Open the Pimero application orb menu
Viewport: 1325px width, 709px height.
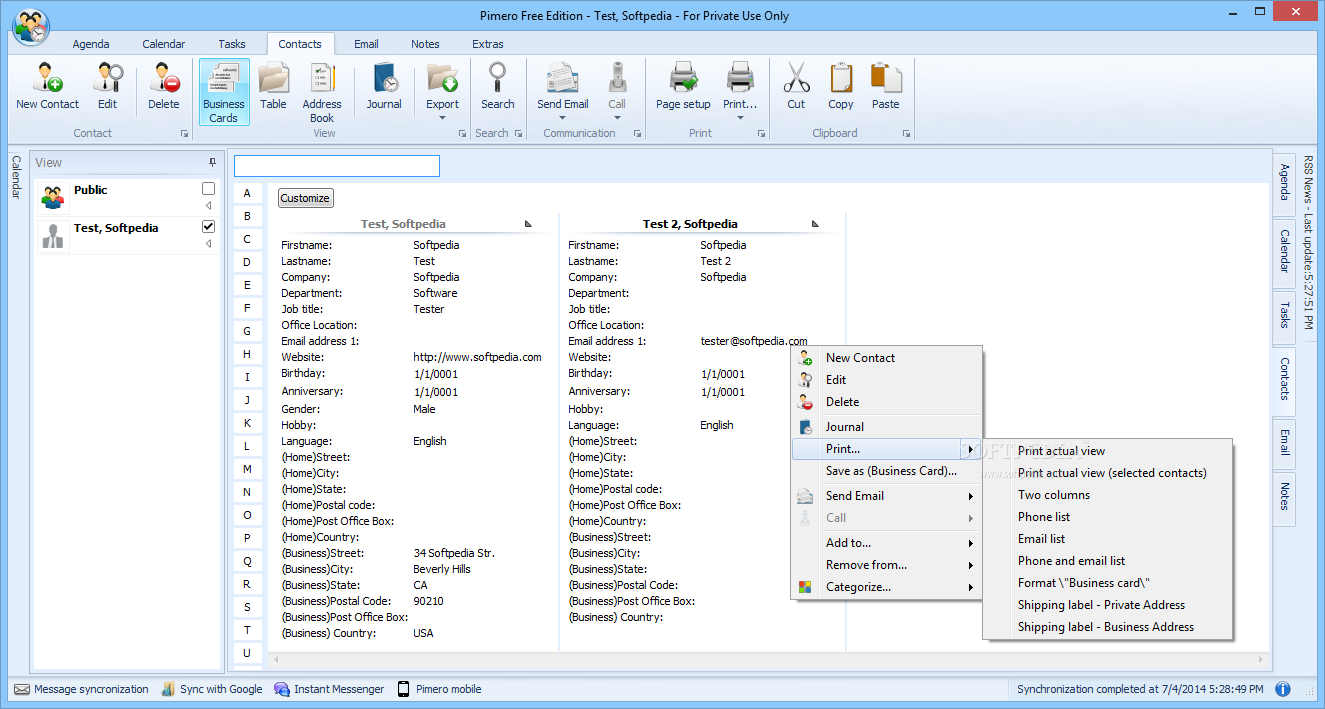31,27
